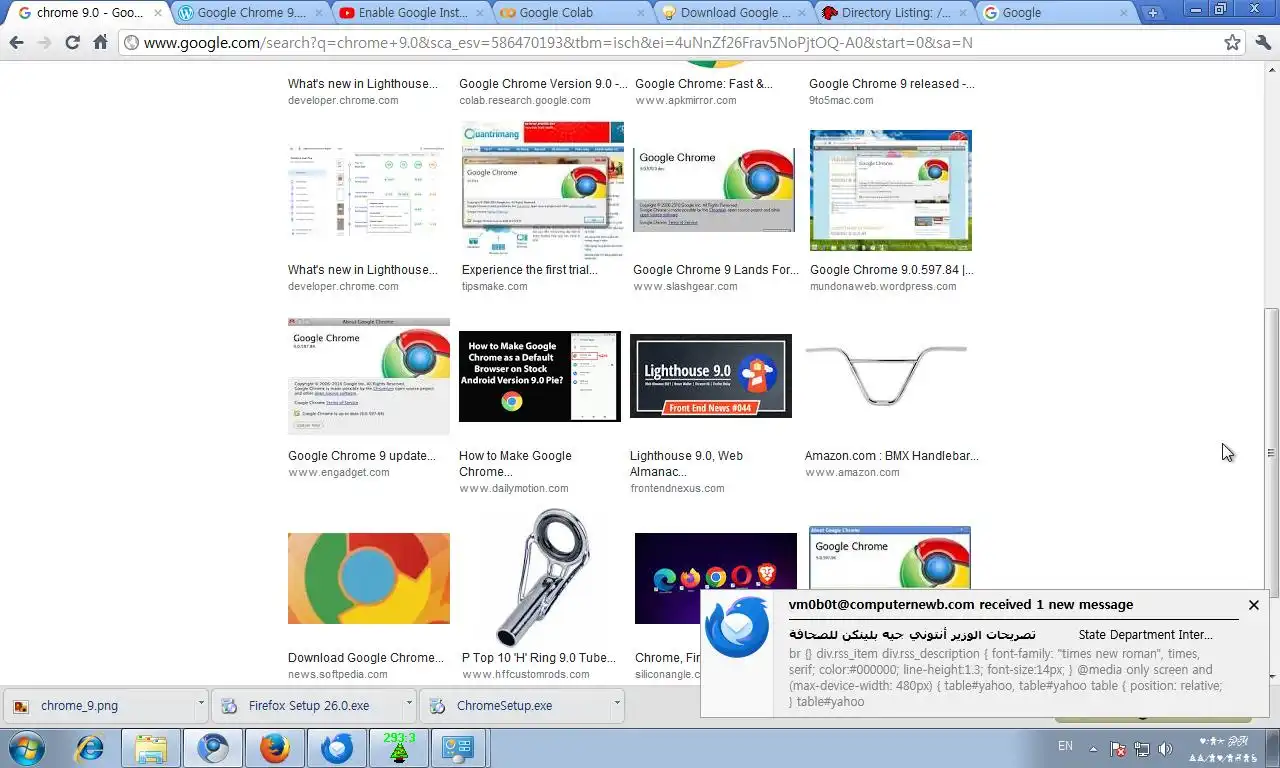Go back with the browser back arrow
Viewport: 1280px width, 768px height.
16,43
